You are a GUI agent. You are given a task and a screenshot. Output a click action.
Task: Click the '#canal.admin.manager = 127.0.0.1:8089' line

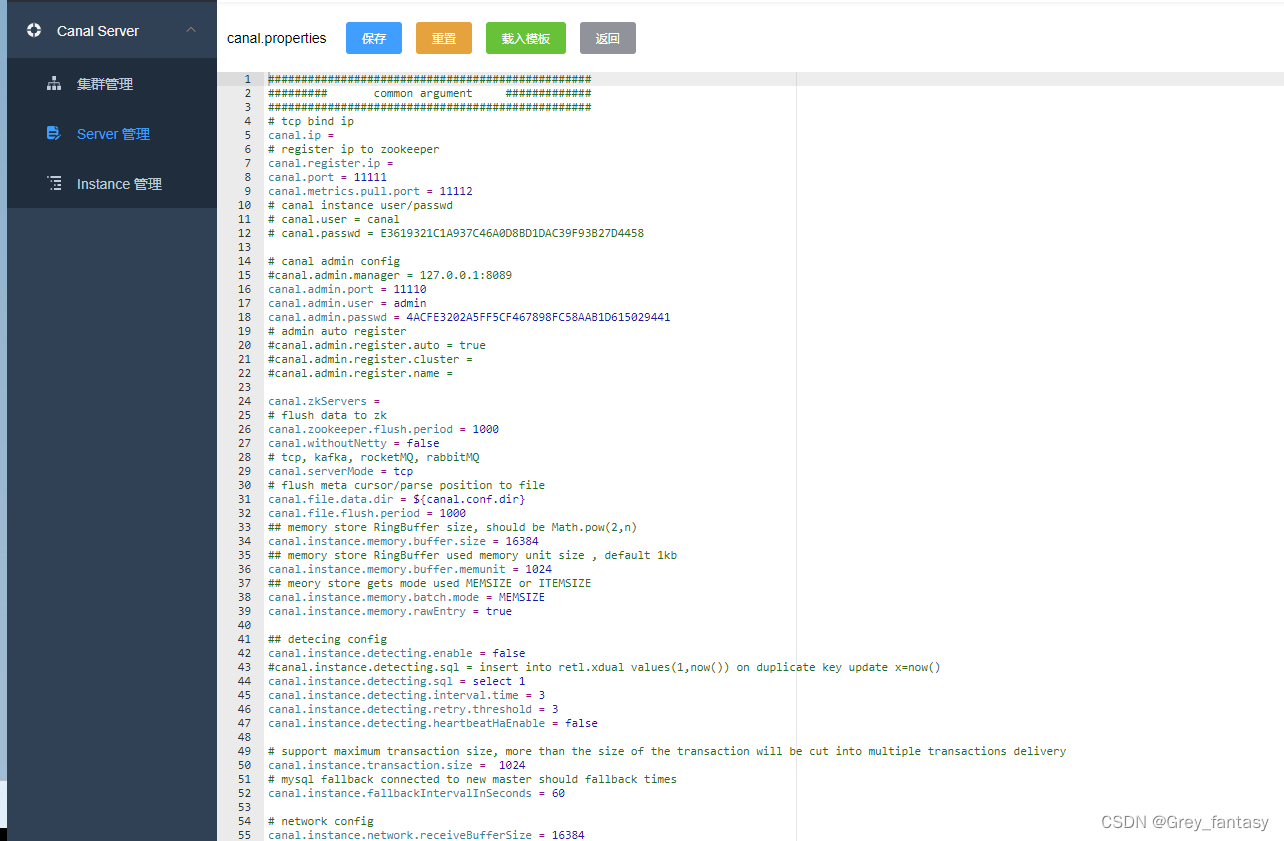(390, 275)
